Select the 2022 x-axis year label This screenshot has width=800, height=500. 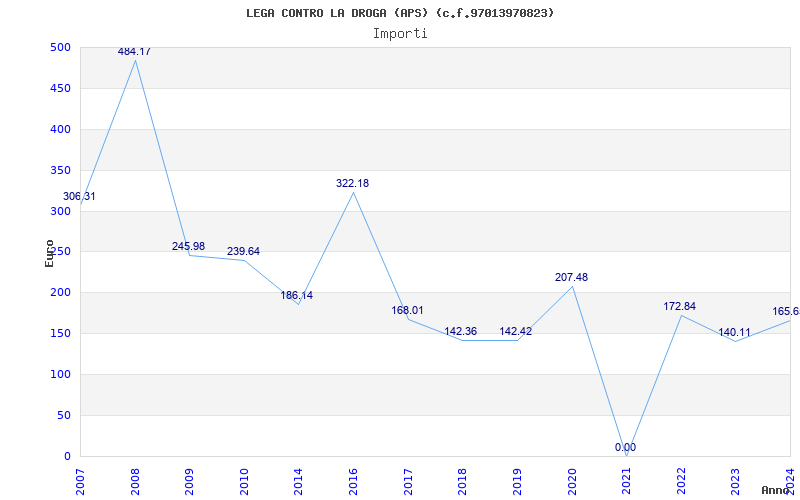tap(681, 482)
